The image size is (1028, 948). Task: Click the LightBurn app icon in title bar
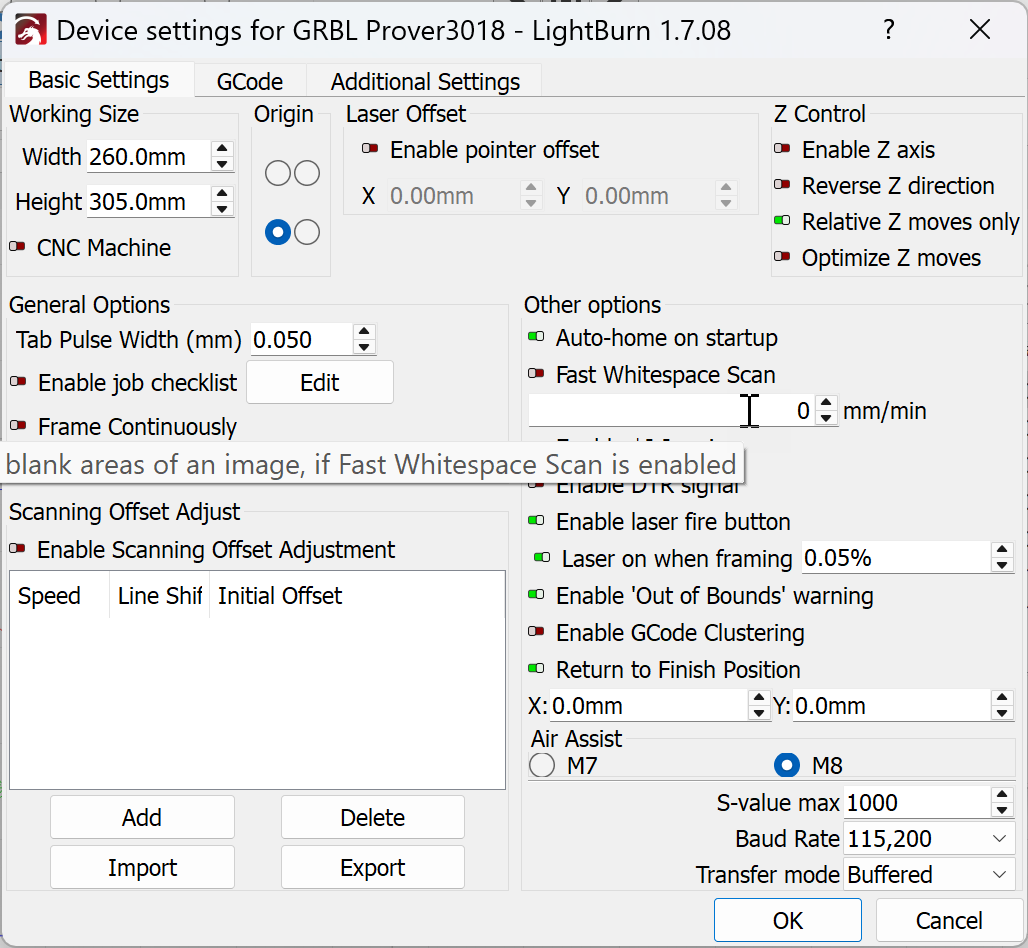pyautogui.click(x=30, y=30)
